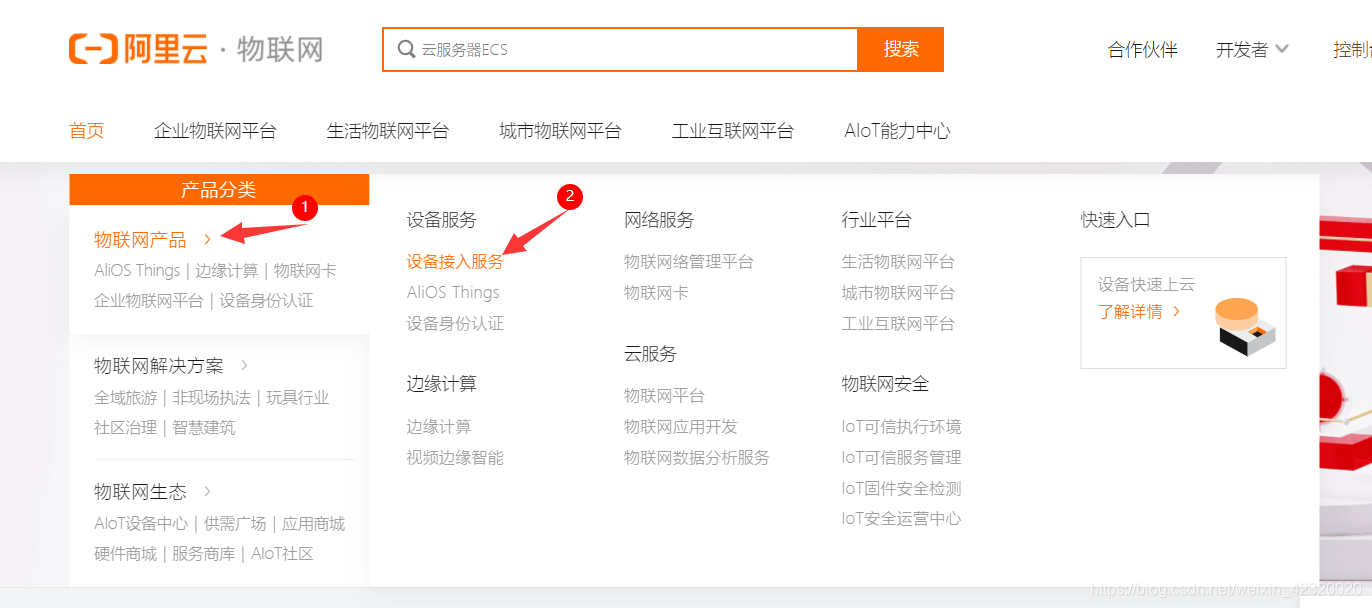Click the search magnifier icon

coord(406,50)
